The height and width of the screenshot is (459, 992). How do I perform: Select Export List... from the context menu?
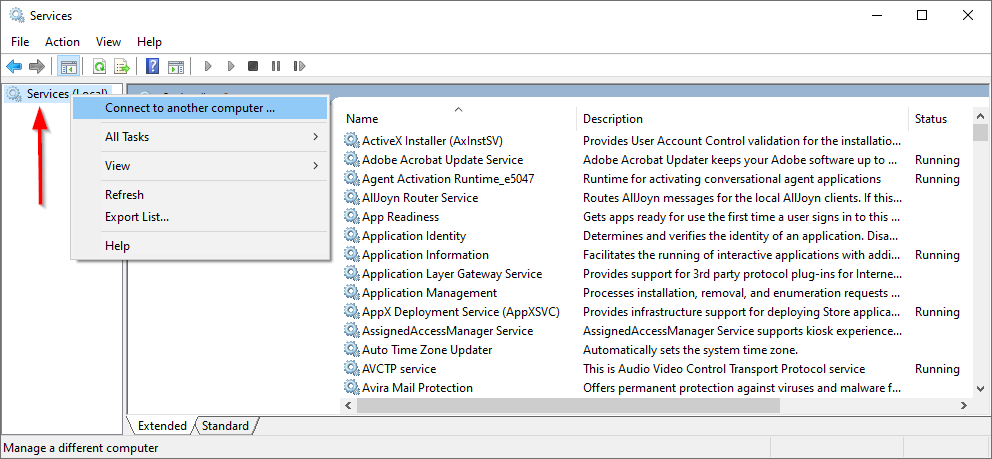(137, 217)
